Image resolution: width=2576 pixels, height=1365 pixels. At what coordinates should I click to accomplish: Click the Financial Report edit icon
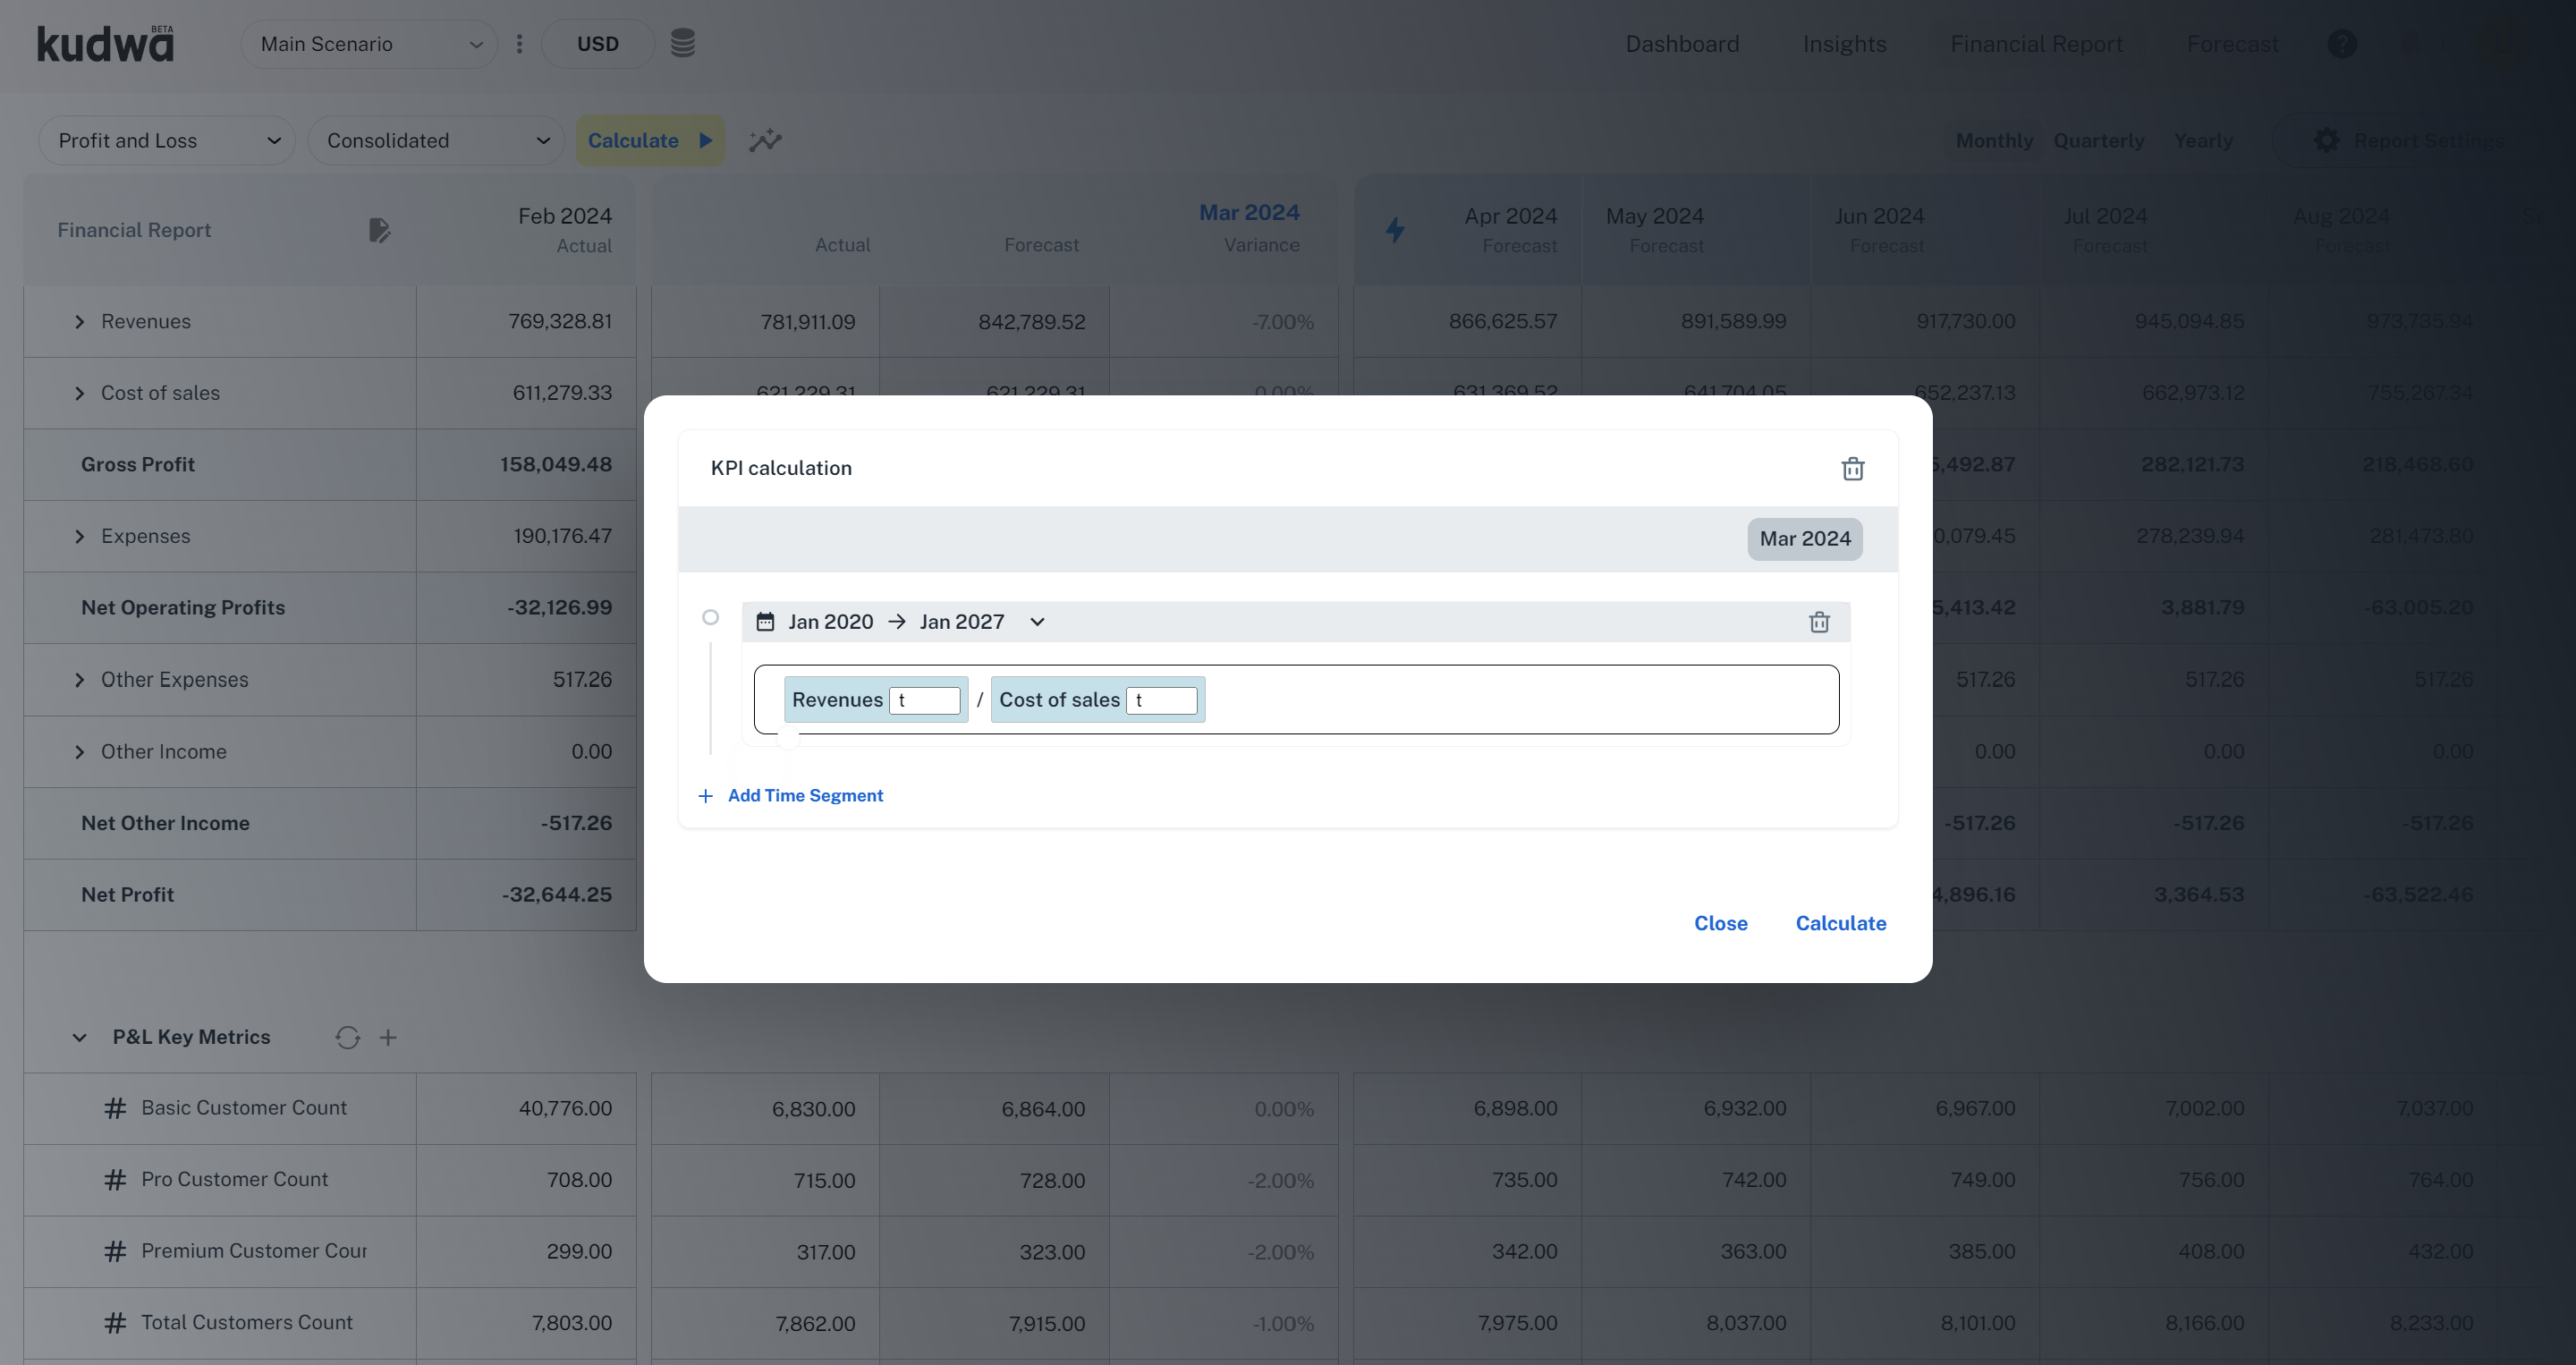pyautogui.click(x=379, y=230)
